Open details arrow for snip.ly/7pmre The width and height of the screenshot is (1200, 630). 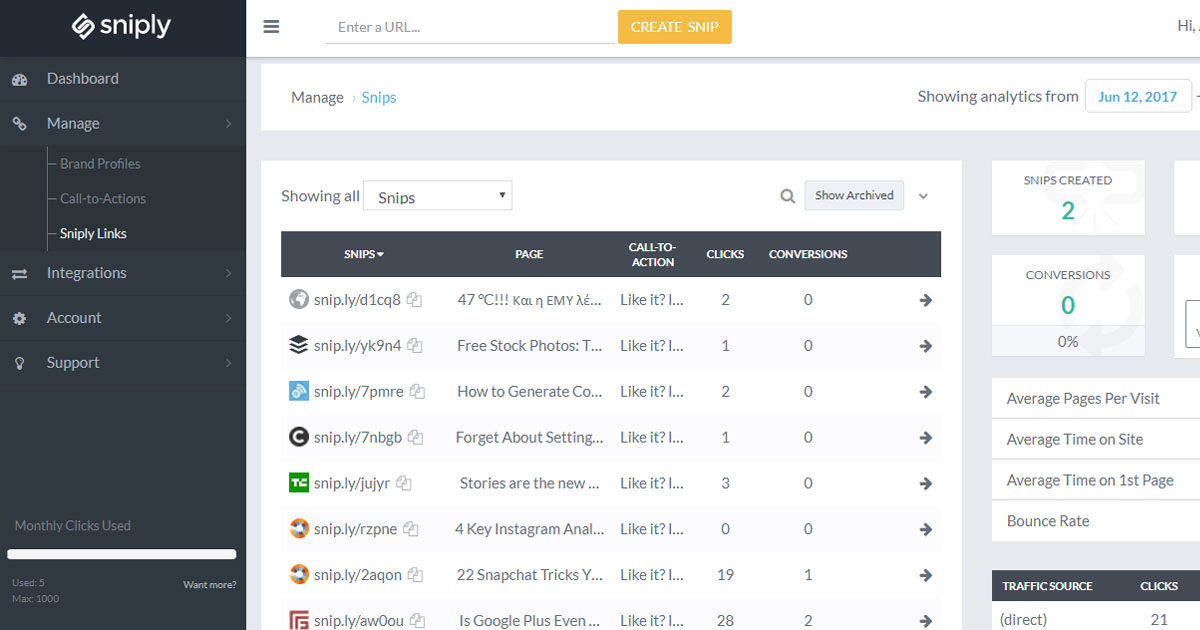click(926, 392)
